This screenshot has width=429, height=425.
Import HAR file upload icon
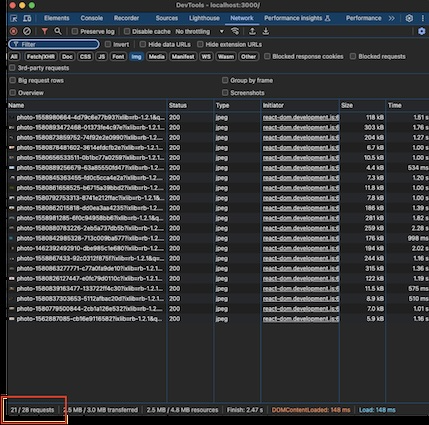252,31
